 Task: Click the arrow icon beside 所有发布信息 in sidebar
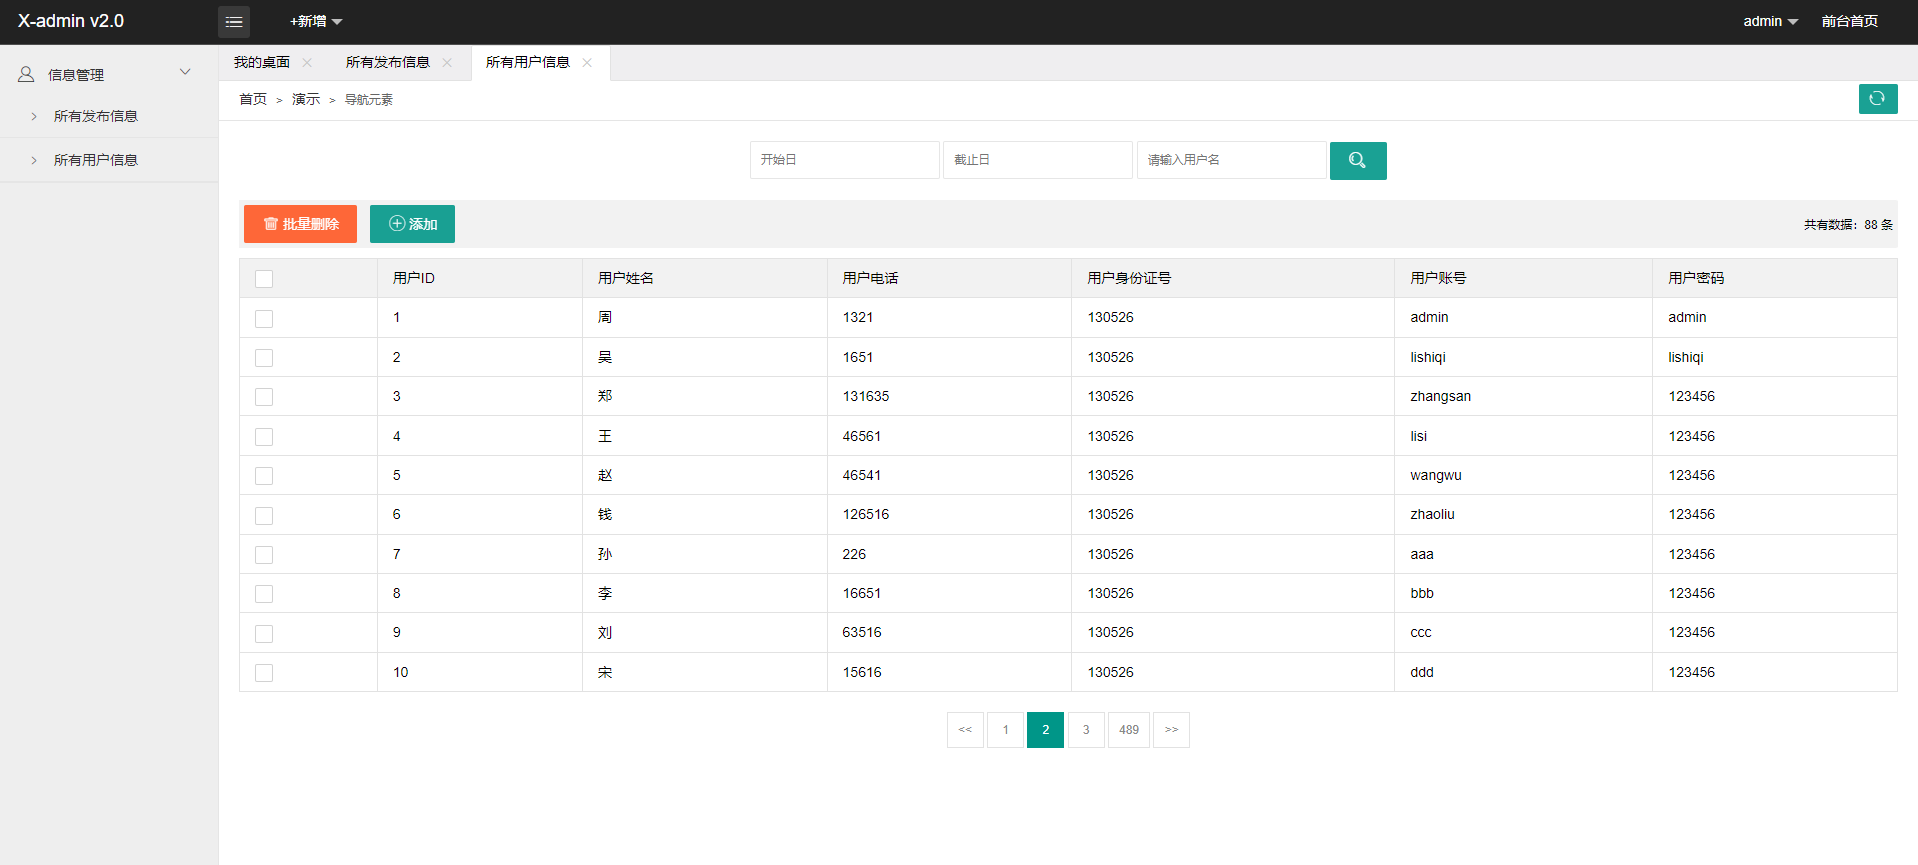(34, 117)
